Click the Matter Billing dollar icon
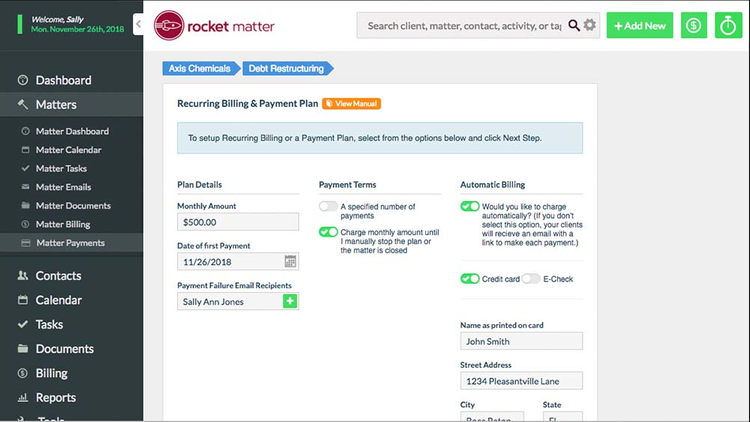The height and width of the screenshot is (422, 750). tap(25, 224)
